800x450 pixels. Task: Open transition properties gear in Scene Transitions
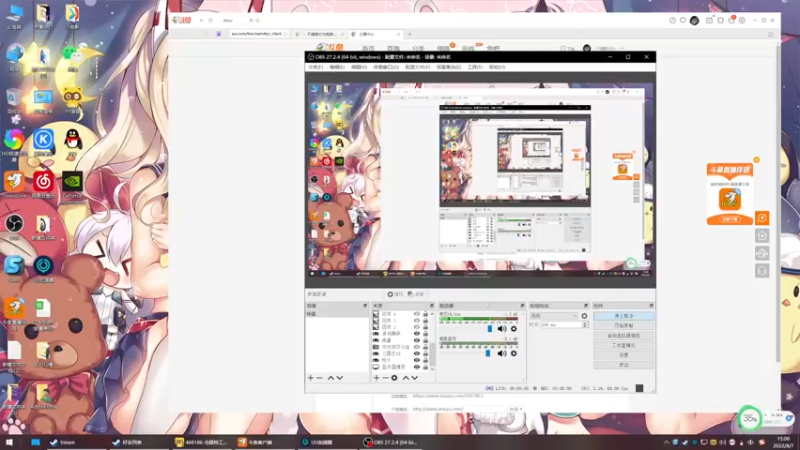click(x=584, y=316)
